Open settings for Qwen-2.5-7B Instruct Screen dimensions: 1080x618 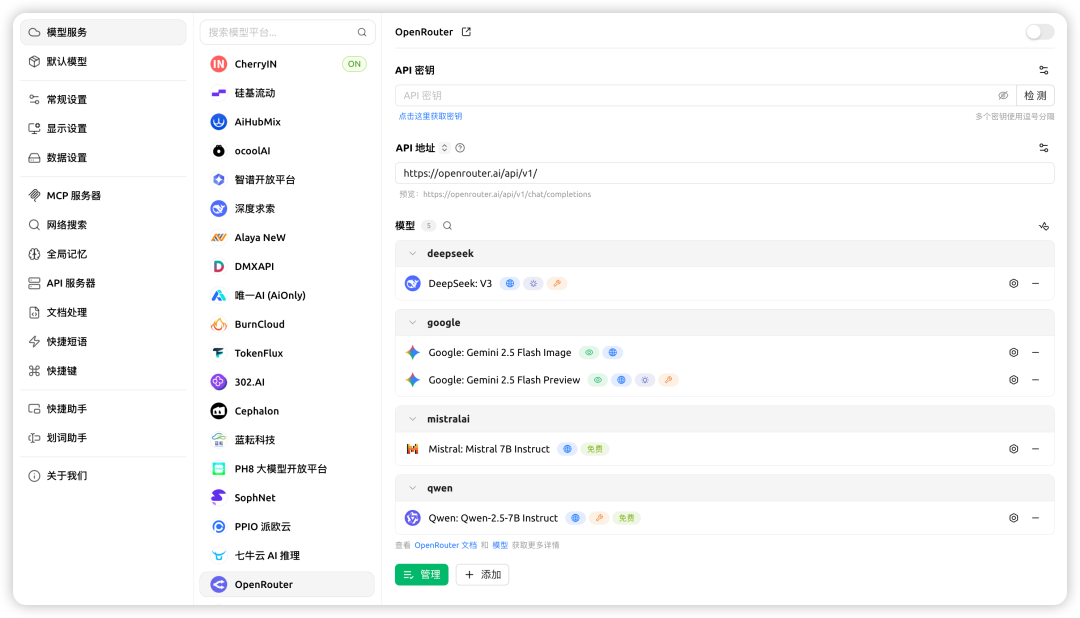click(x=1013, y=518)
